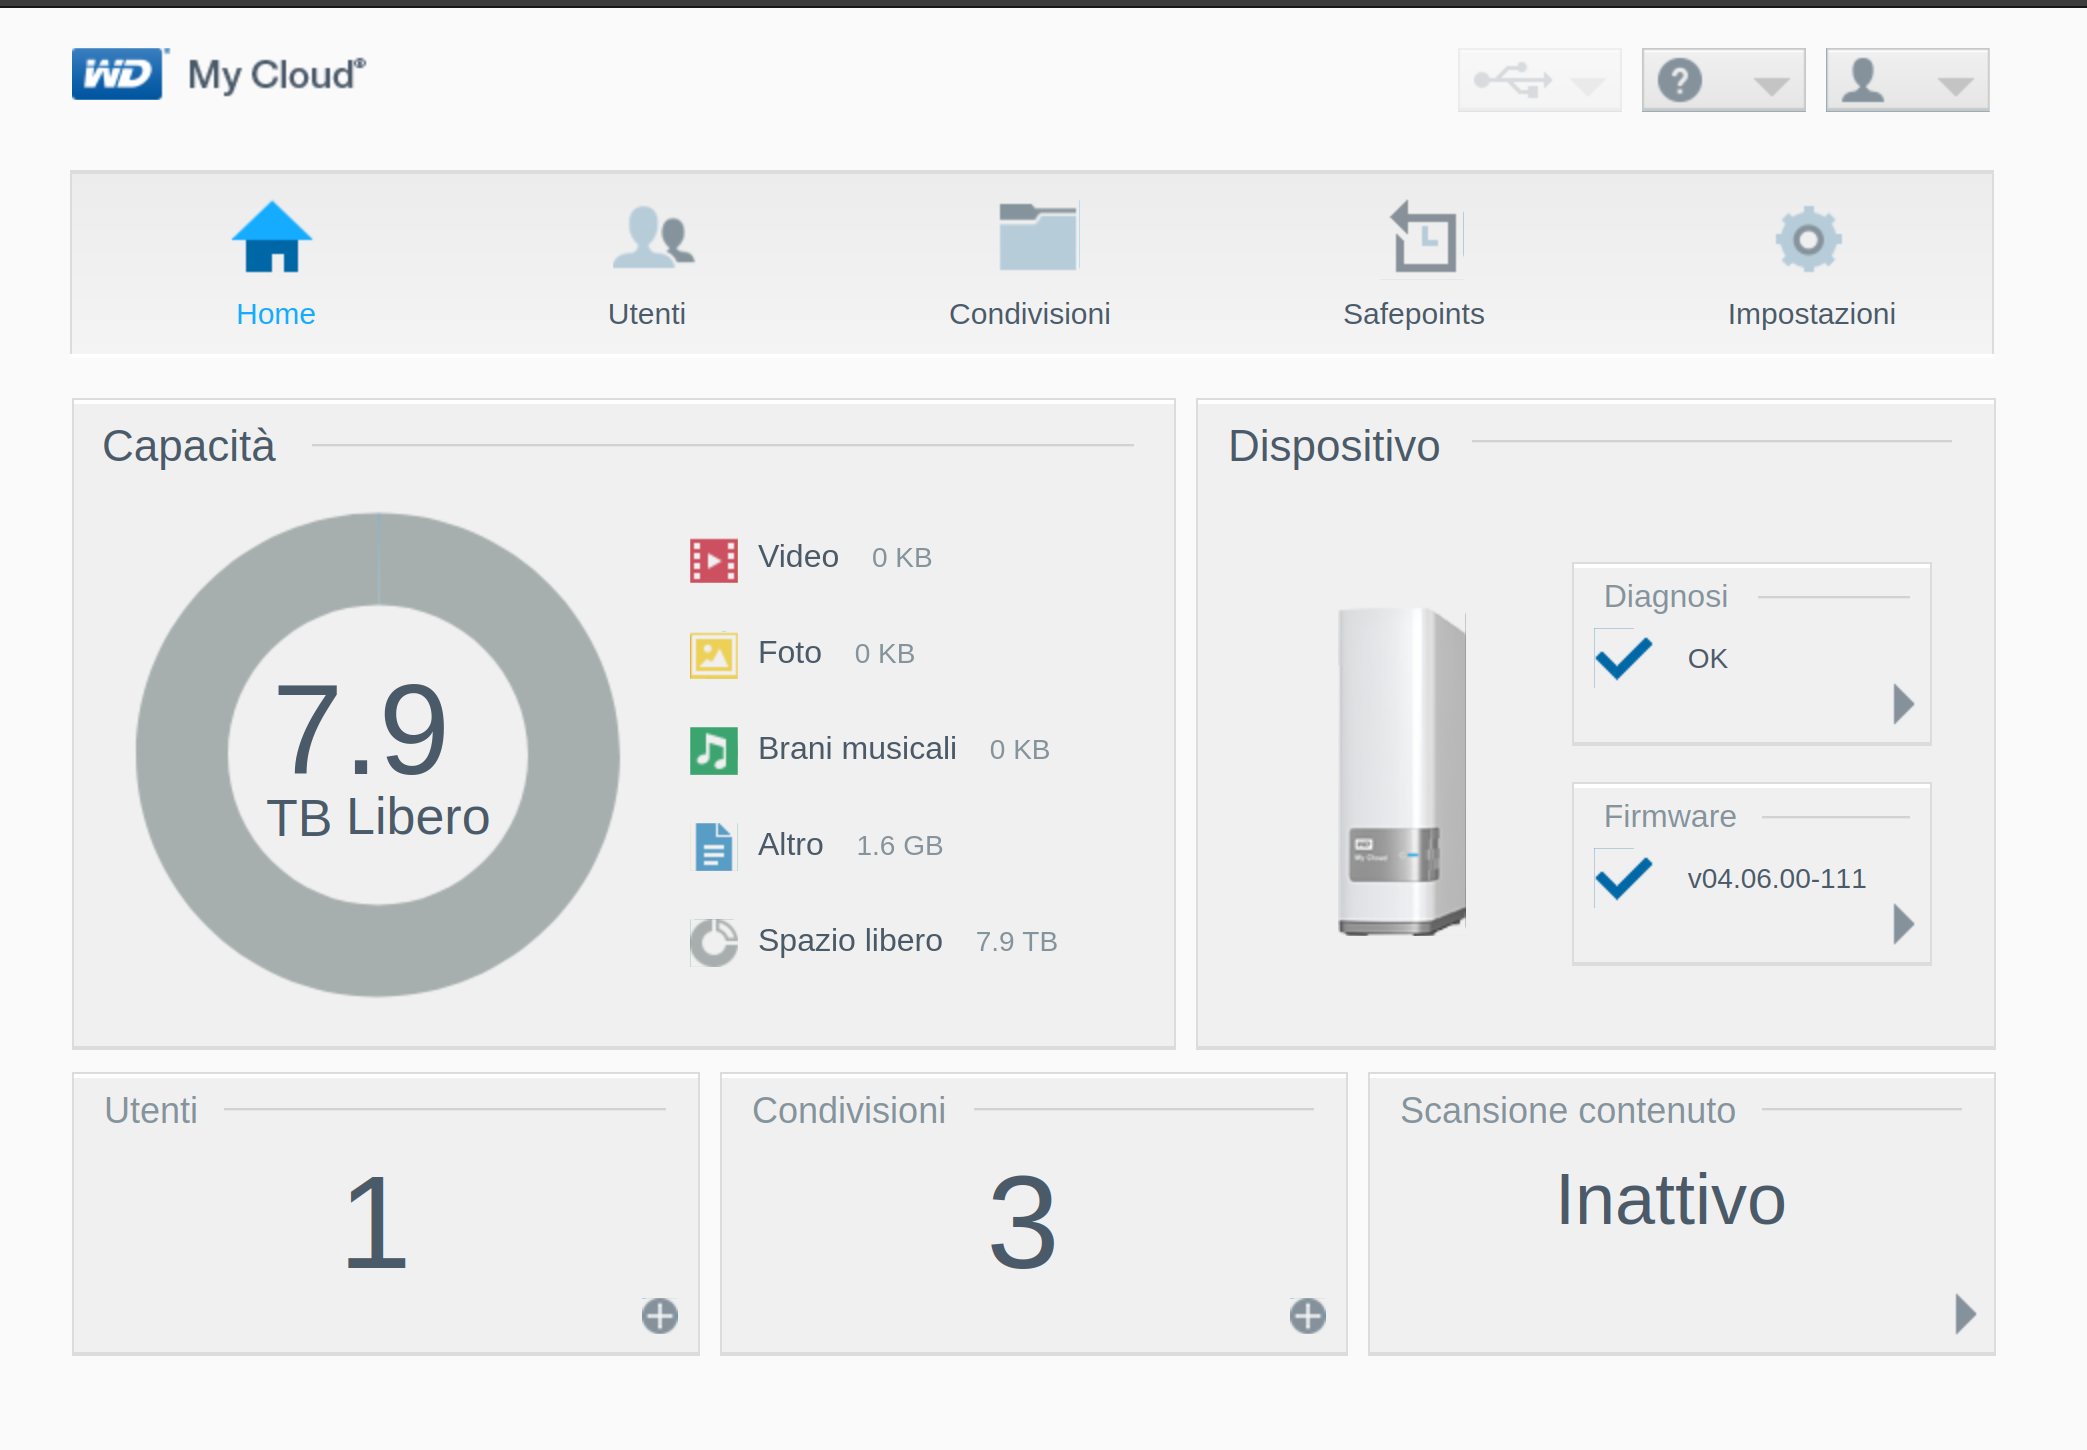The height and width of the screenshot is (1450, 2087).
Task: Click the WD My Cloud logo
Action: point(218,75)
